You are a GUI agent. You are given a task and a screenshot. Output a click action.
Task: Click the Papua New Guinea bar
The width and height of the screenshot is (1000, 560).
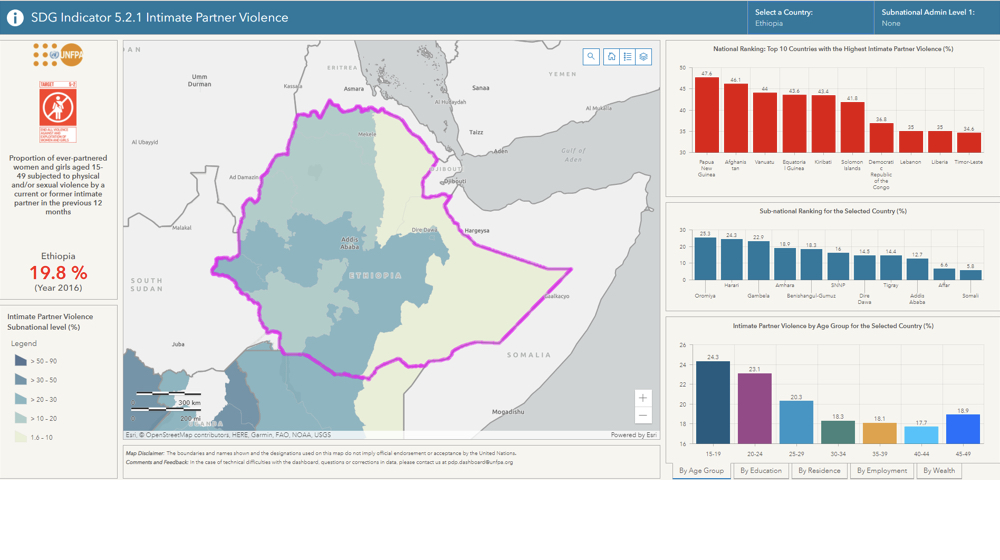coord(707,115)
